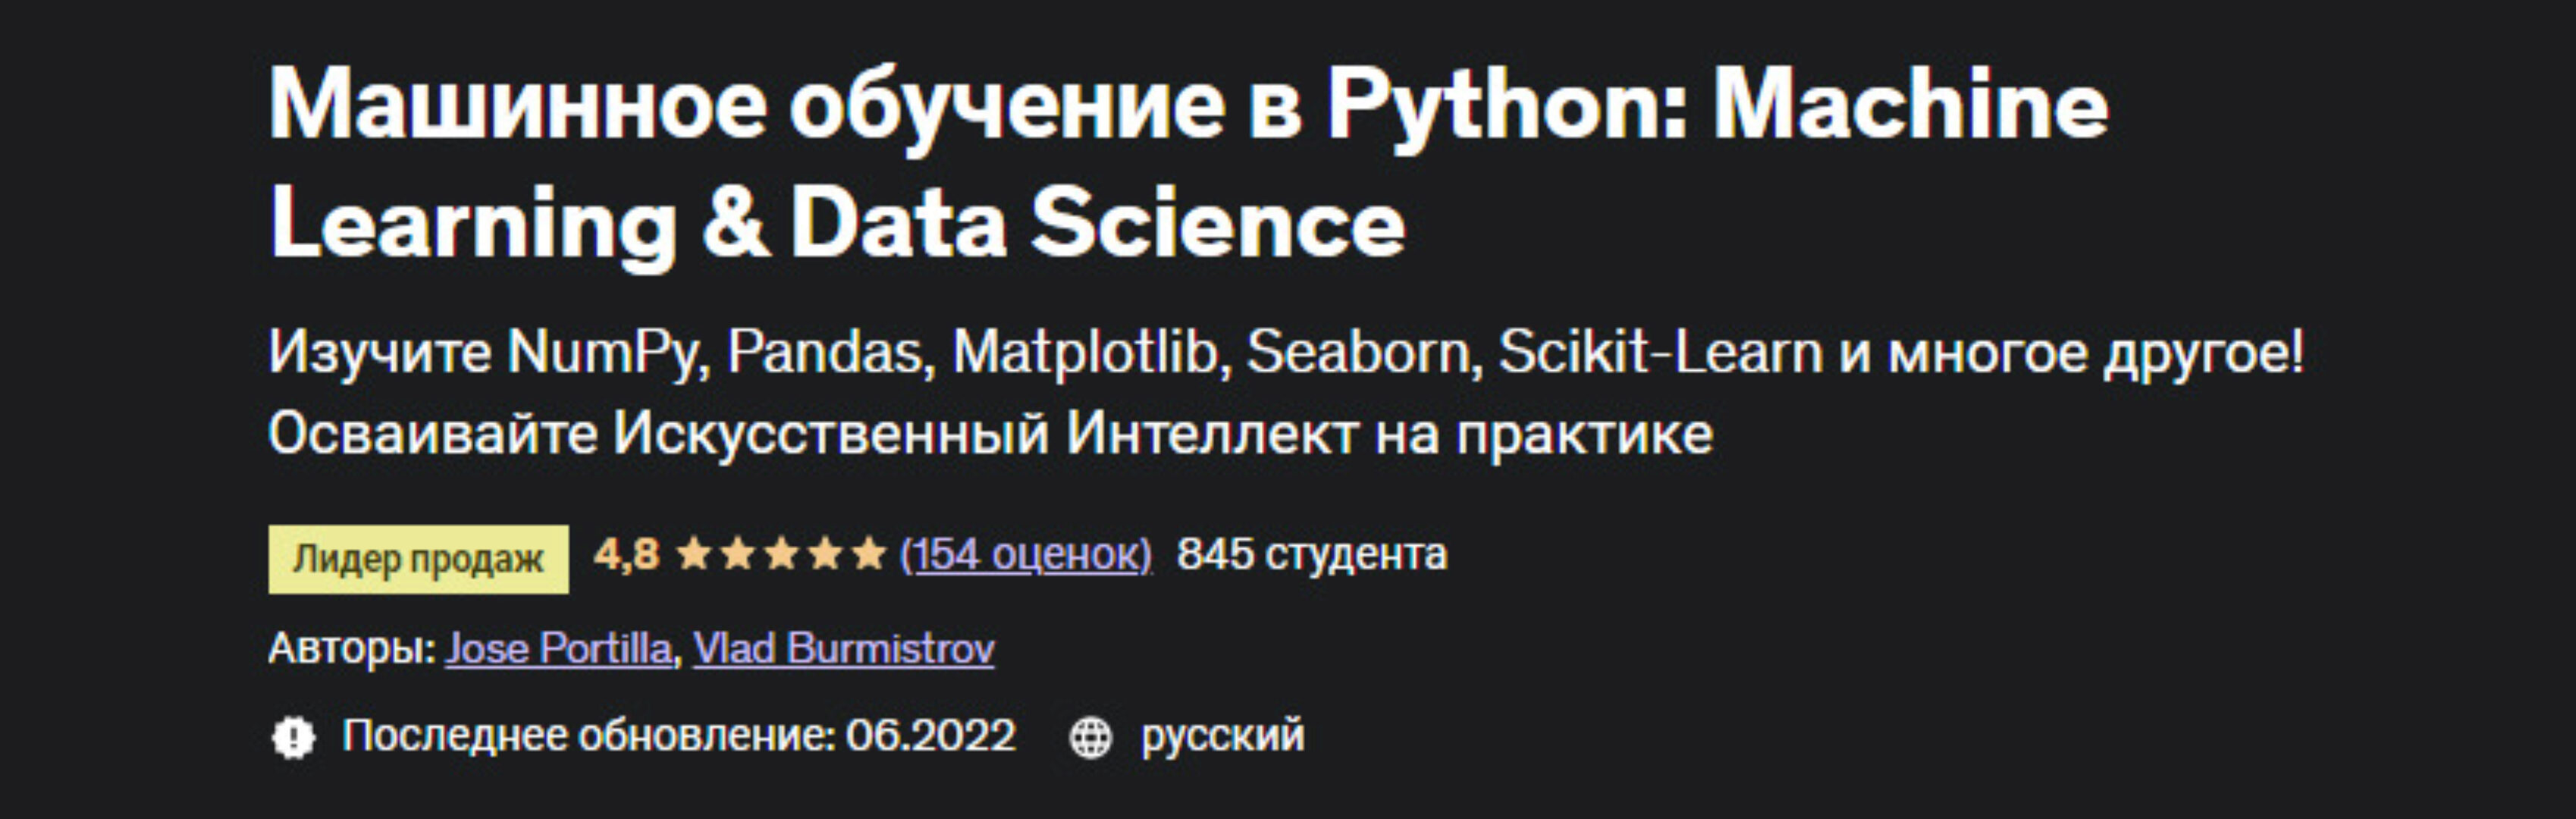This screenshot has width=2576, height=819.
Task: Click the русский language label
Action: (x=1222, y=737)
